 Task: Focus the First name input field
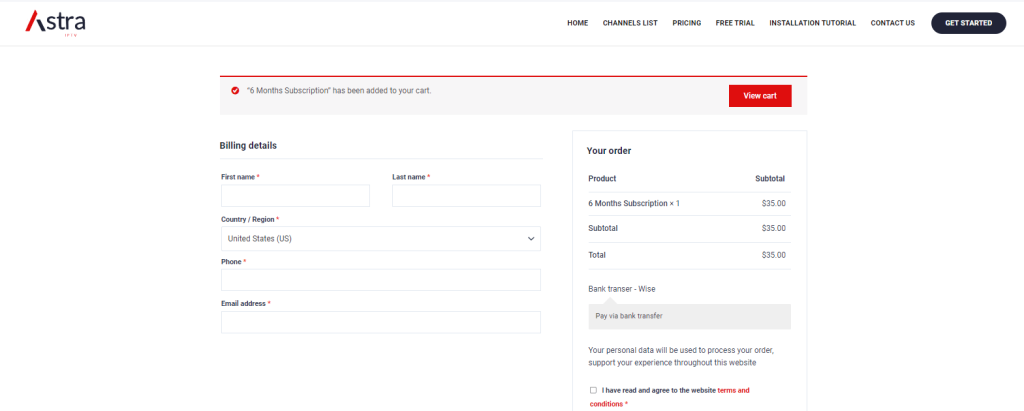[x=295, y=195]
